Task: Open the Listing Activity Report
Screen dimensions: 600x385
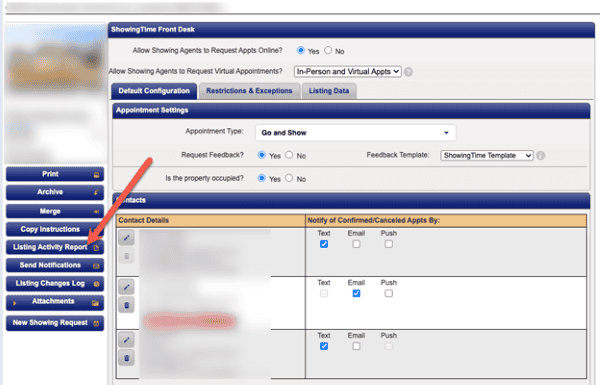Action: pyautogui.click(x=55, y=247)
